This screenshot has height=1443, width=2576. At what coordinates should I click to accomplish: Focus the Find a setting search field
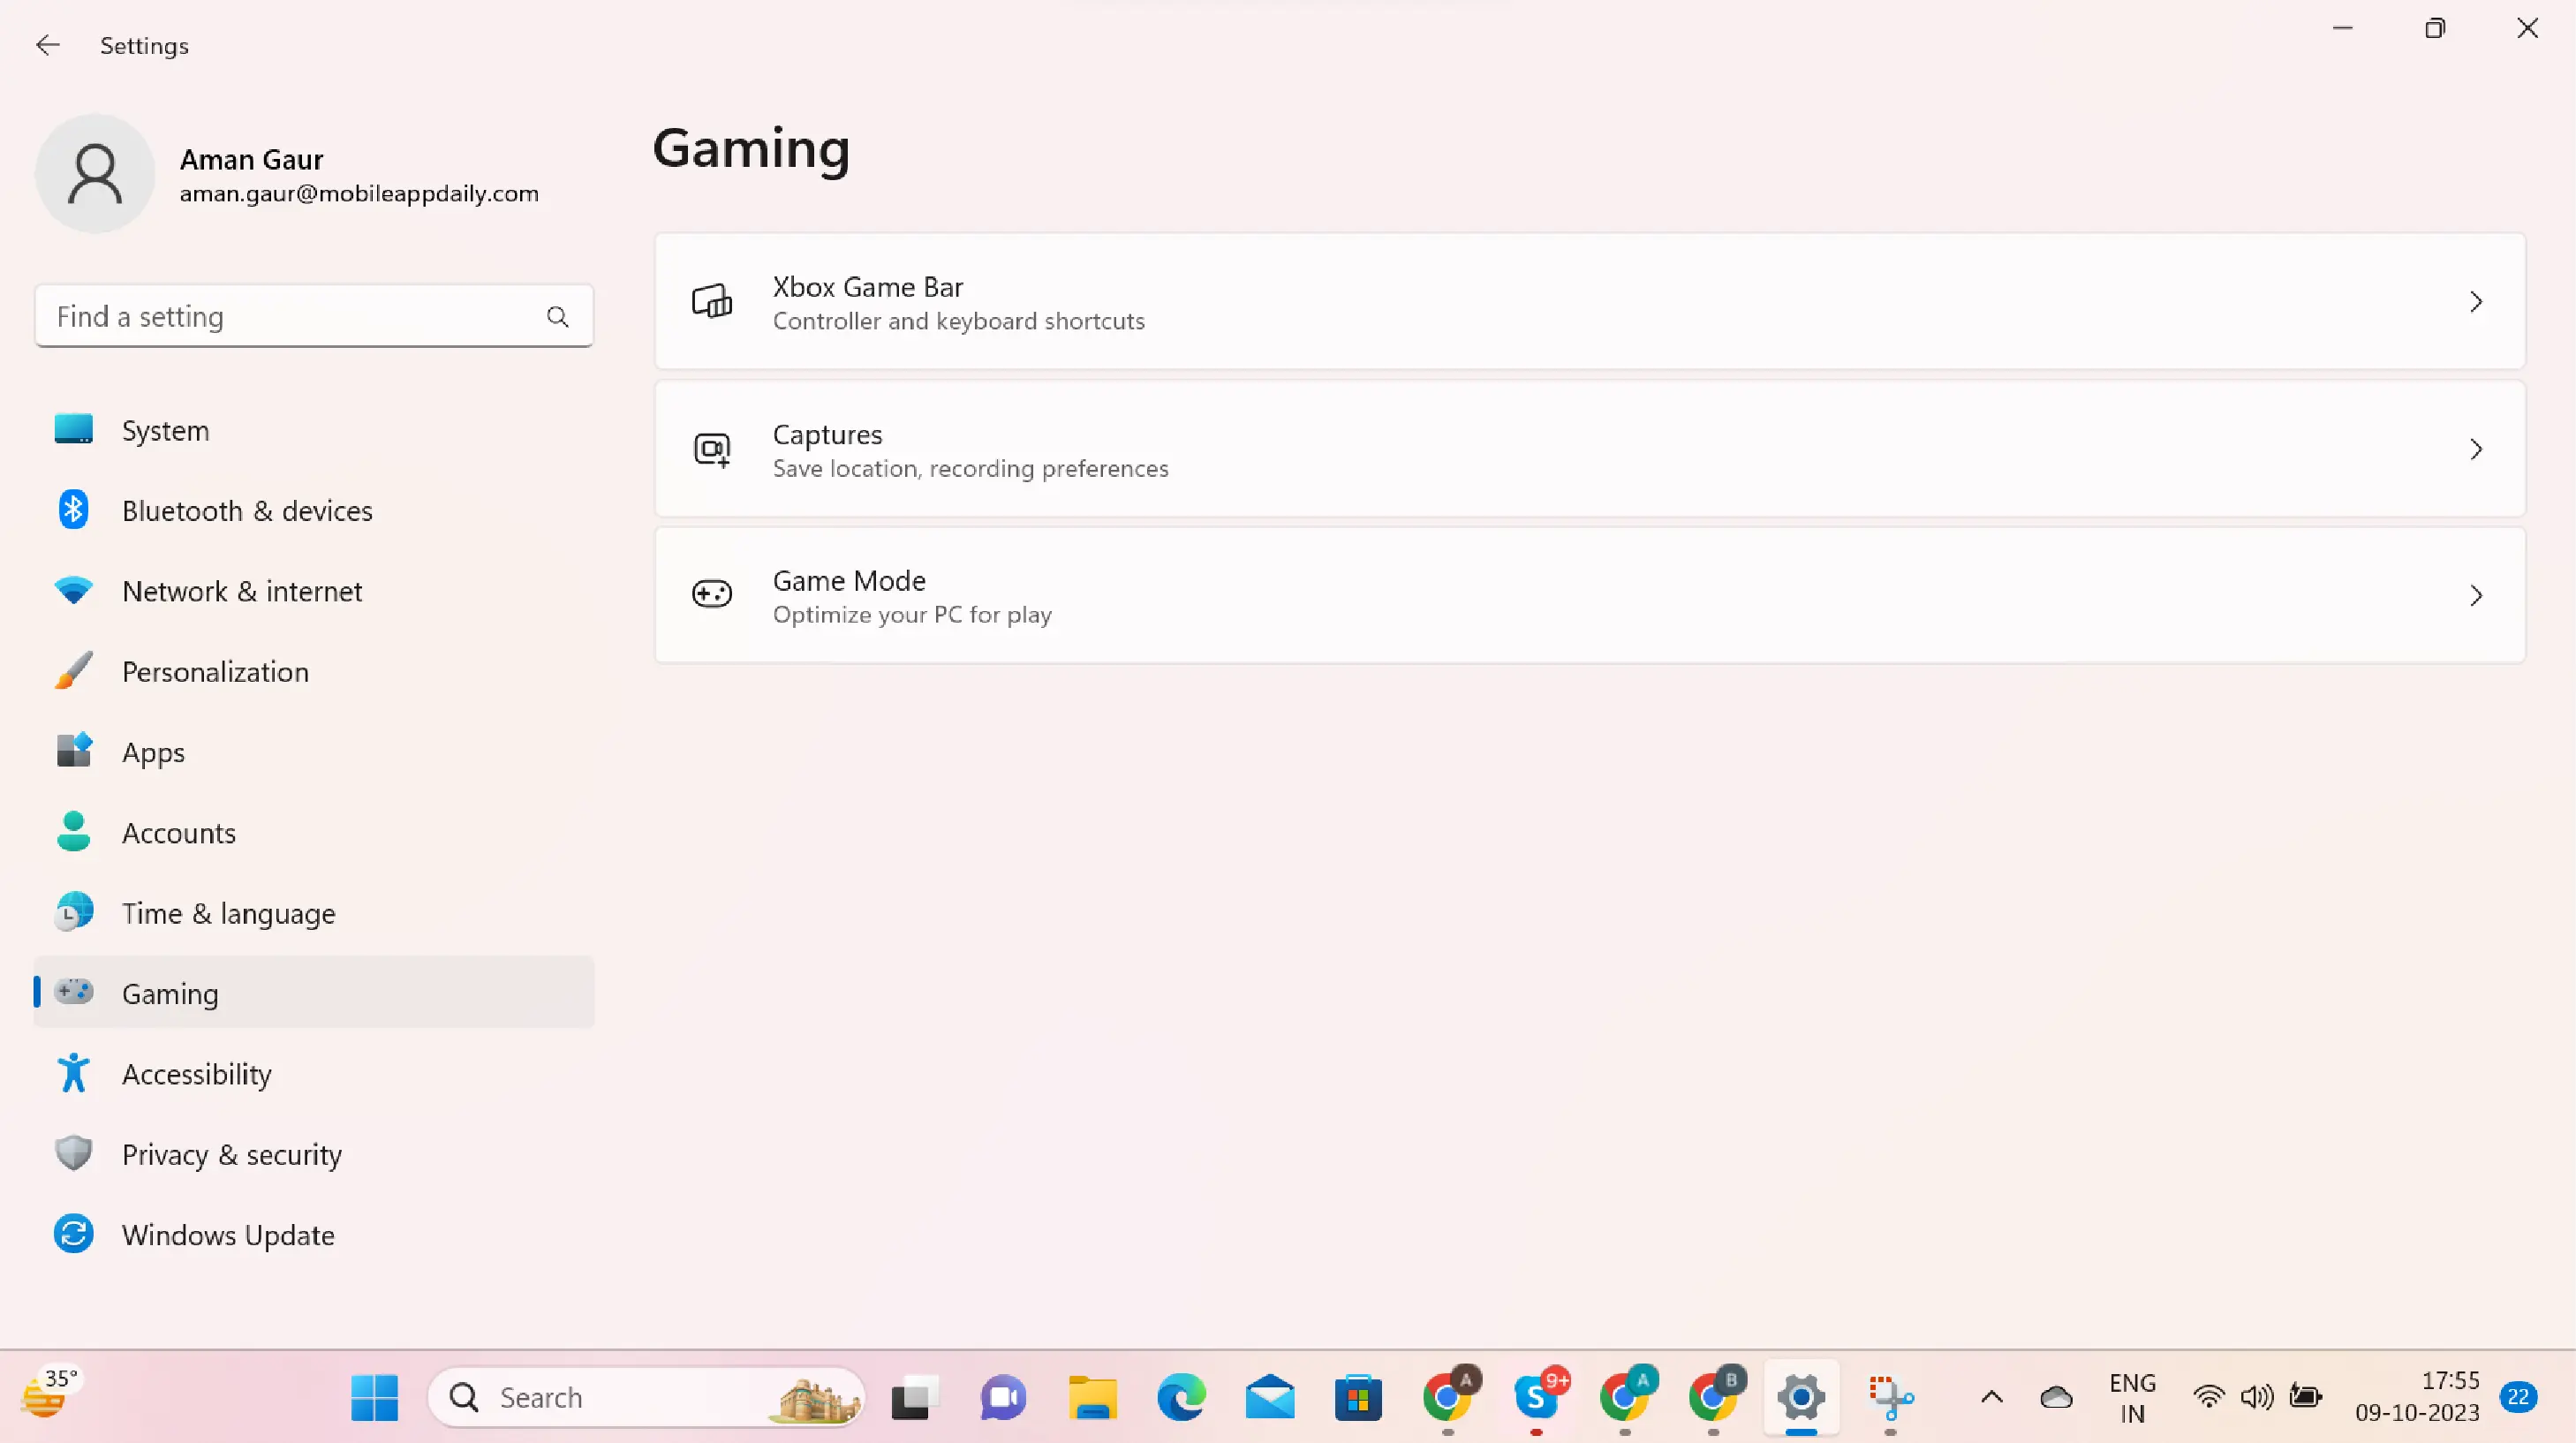tap(314, 317)
